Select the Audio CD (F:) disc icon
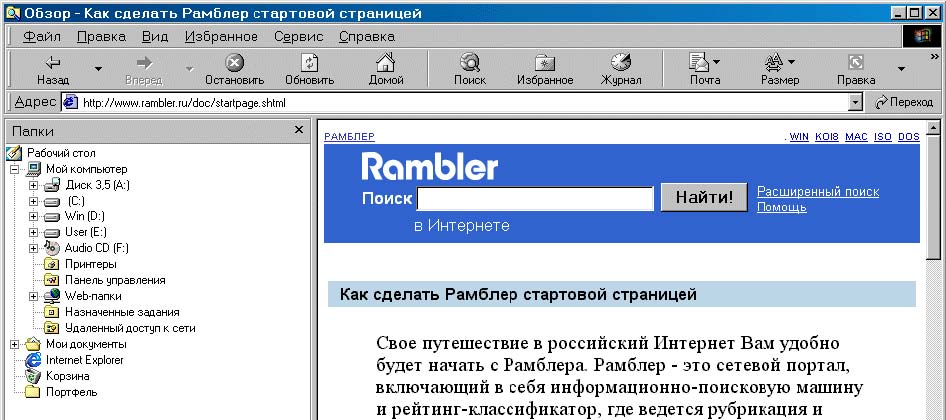 pos(52,247)
